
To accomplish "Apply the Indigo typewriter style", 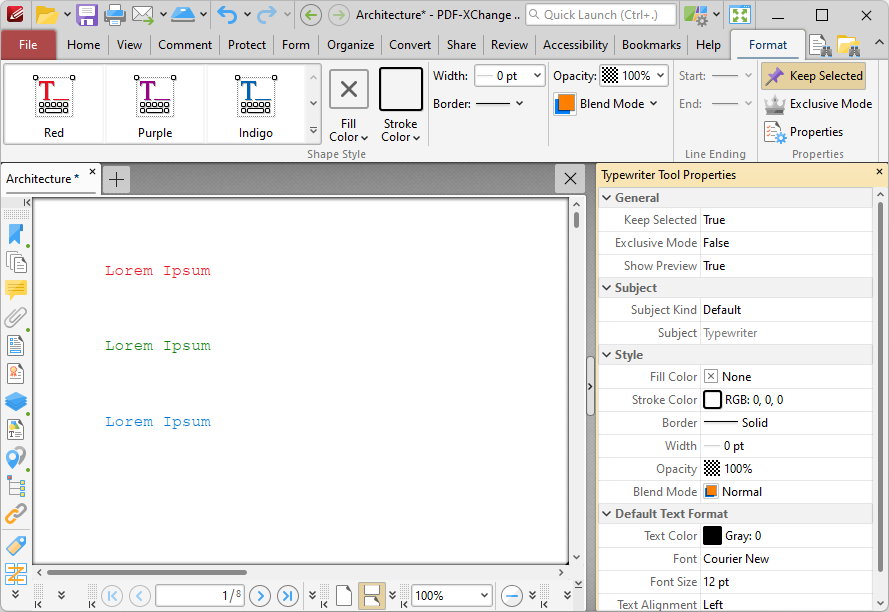I will pyautogui.click(x=256, y=104).
